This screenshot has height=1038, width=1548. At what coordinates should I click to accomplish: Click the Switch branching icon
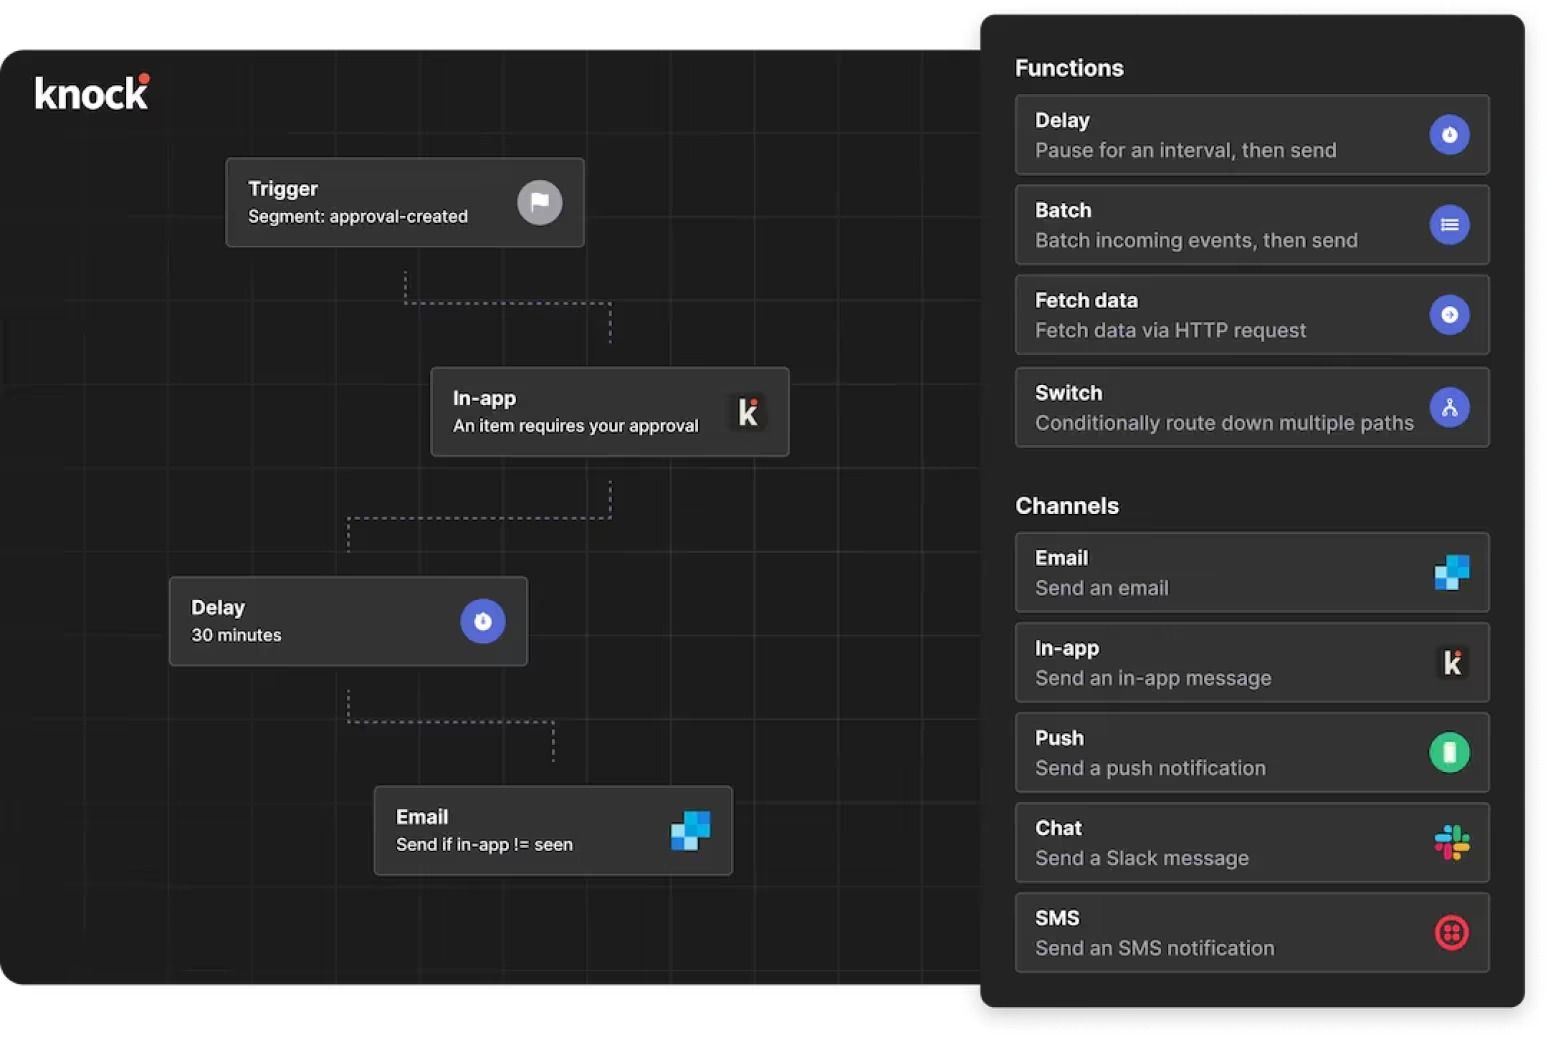point(1449,408)
